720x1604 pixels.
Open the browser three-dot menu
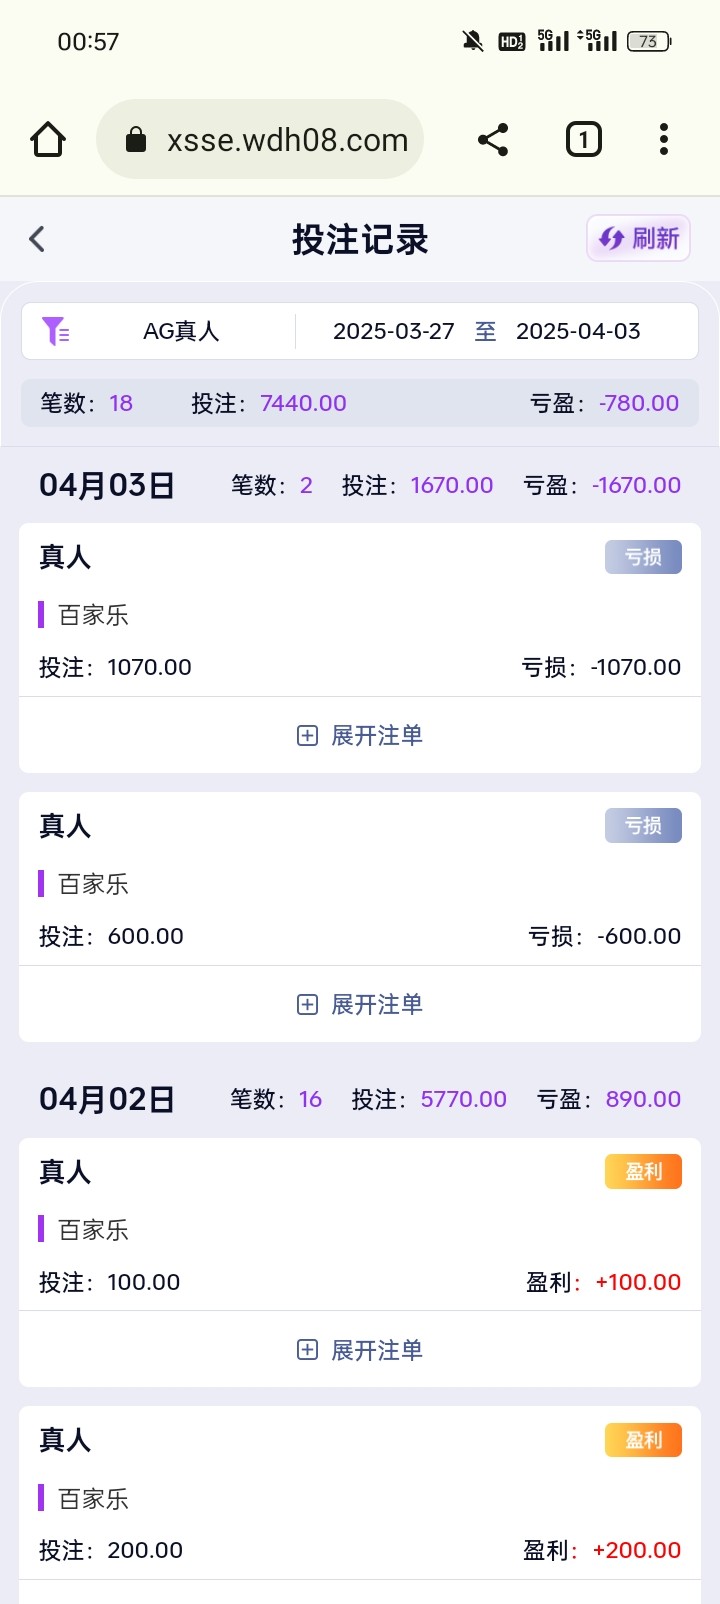(663, 139)
